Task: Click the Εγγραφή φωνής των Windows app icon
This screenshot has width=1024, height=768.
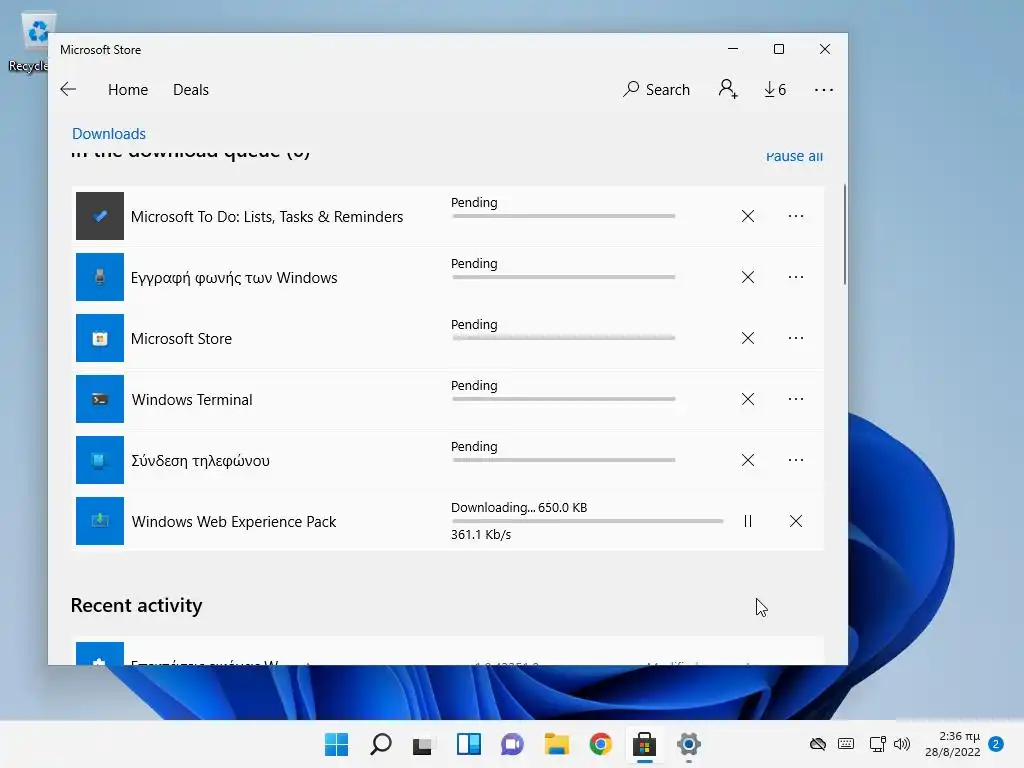Action: click(x=100, y=277)
